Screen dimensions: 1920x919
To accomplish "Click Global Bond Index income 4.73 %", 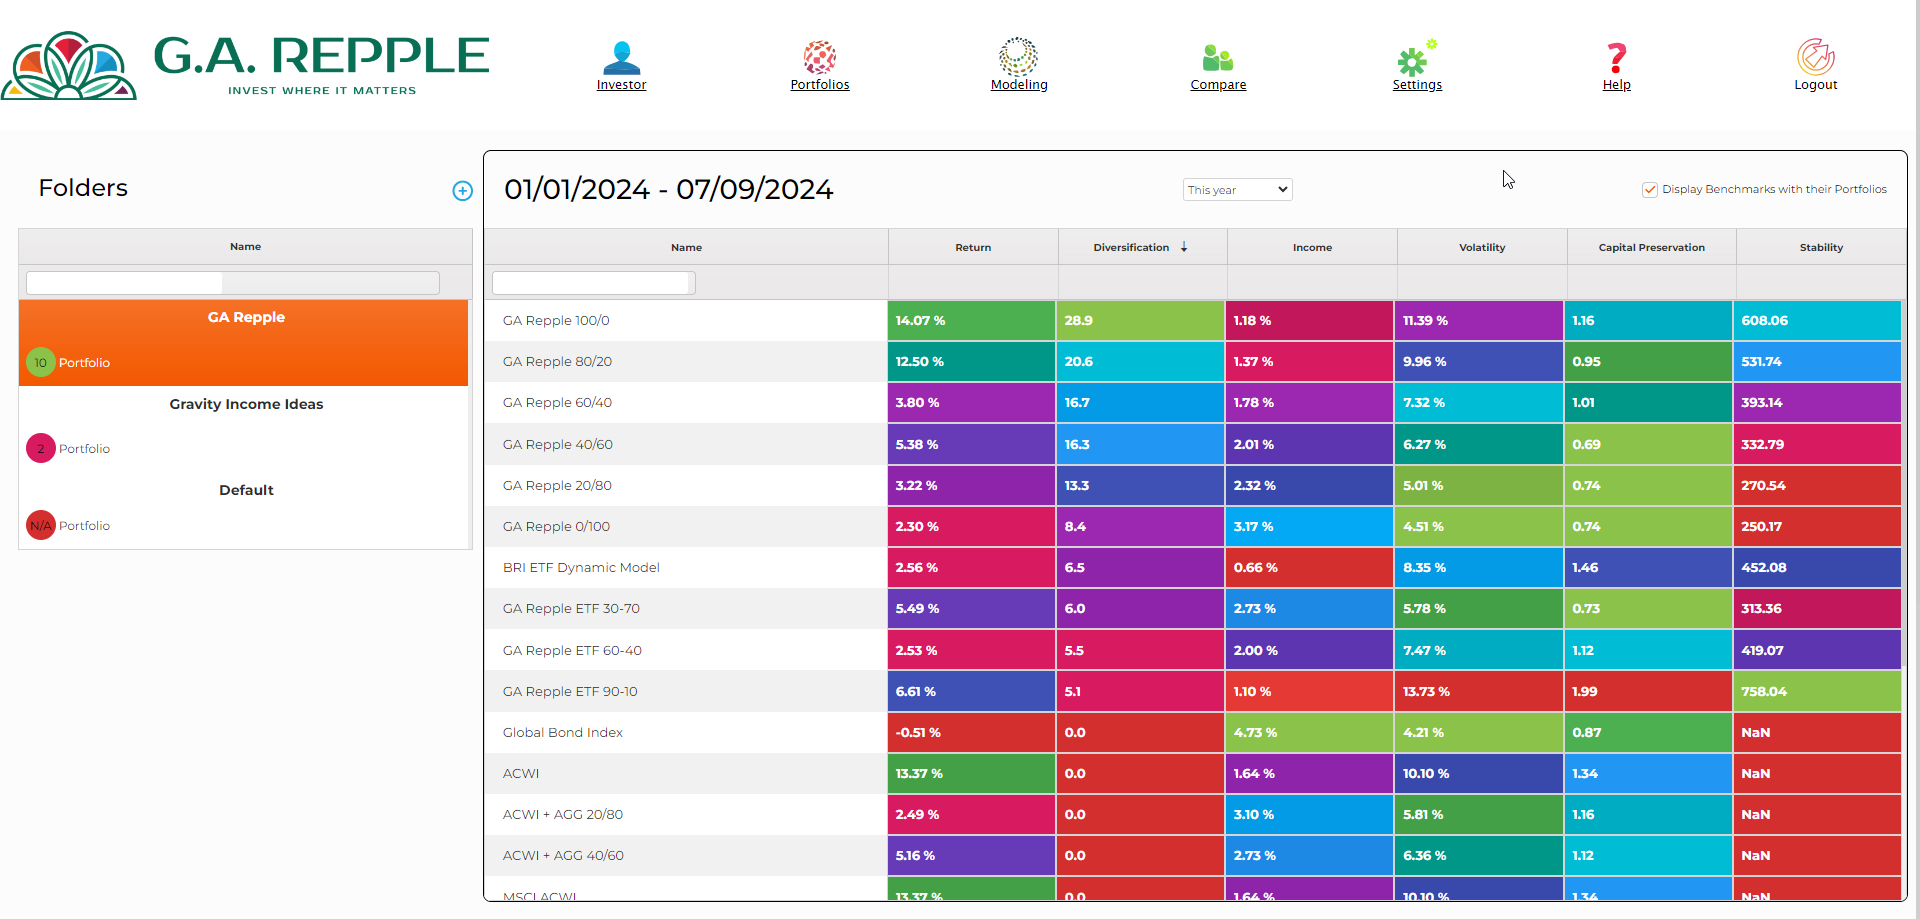I will click(1309, 732).
